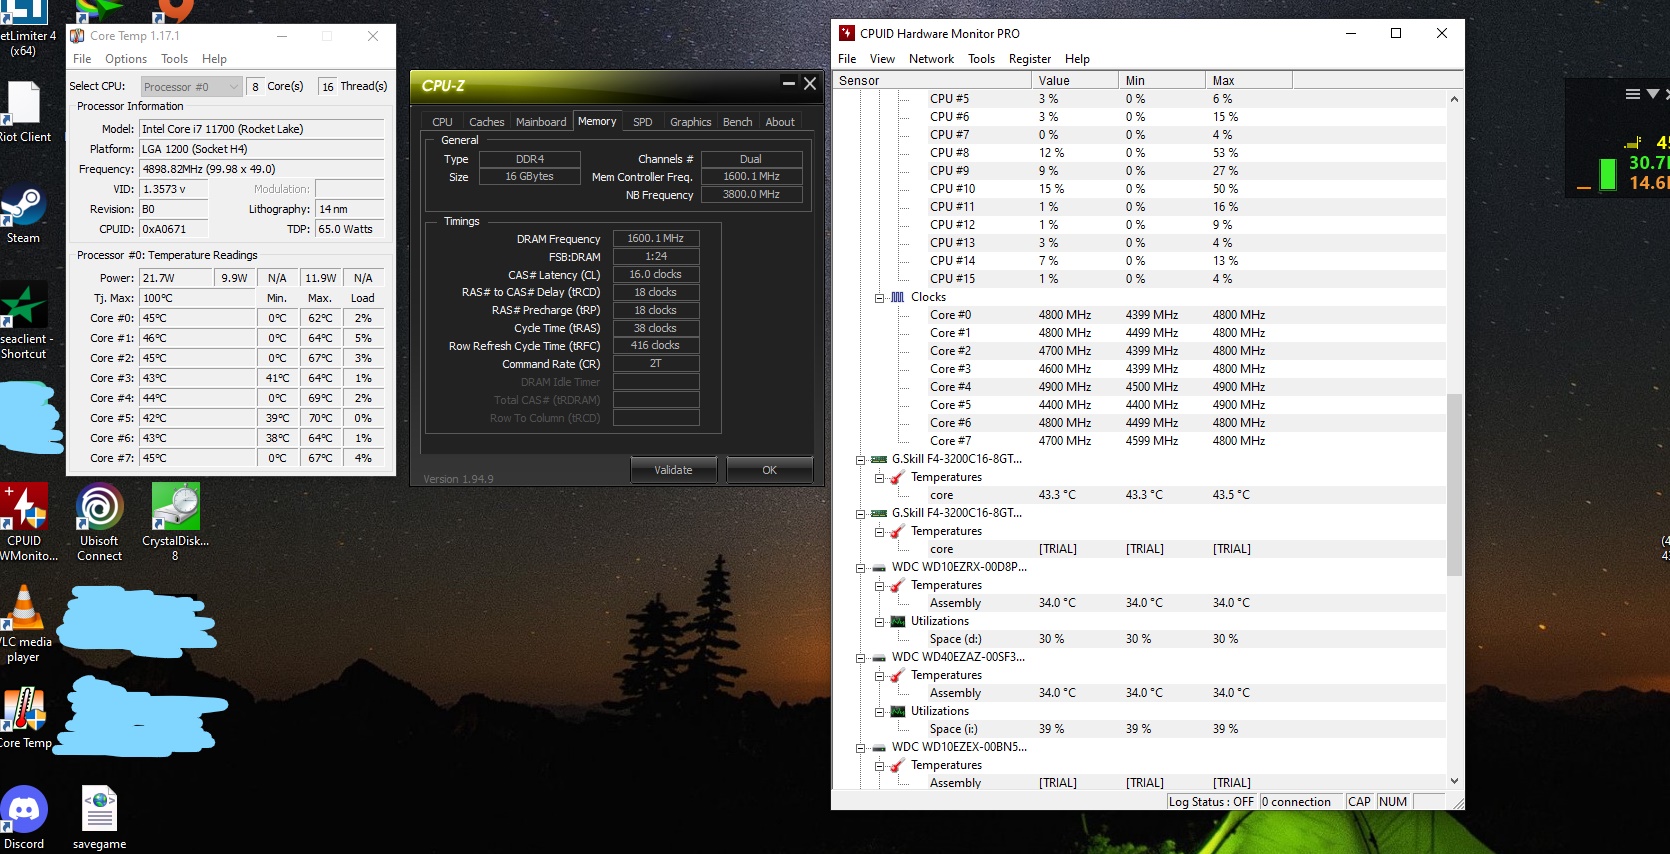Select the Space (d:) row in HWMonitor
Screen dimensions: 1670x854
[x=1139, y=639]
